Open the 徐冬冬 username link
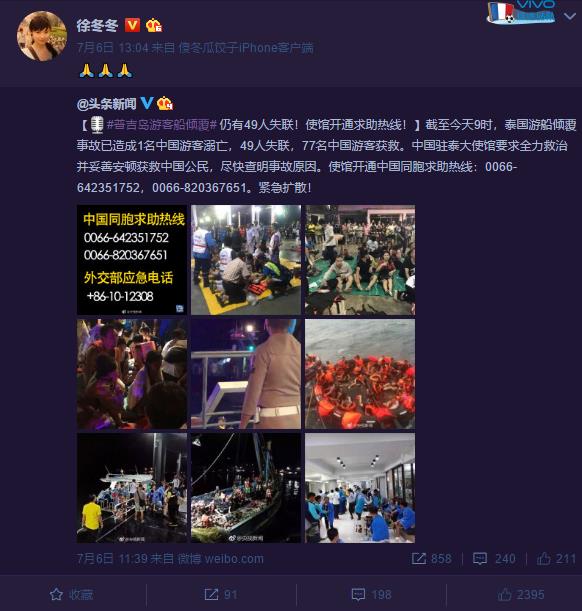This screenshot has height=611, width=582. (x=97, y=26)
